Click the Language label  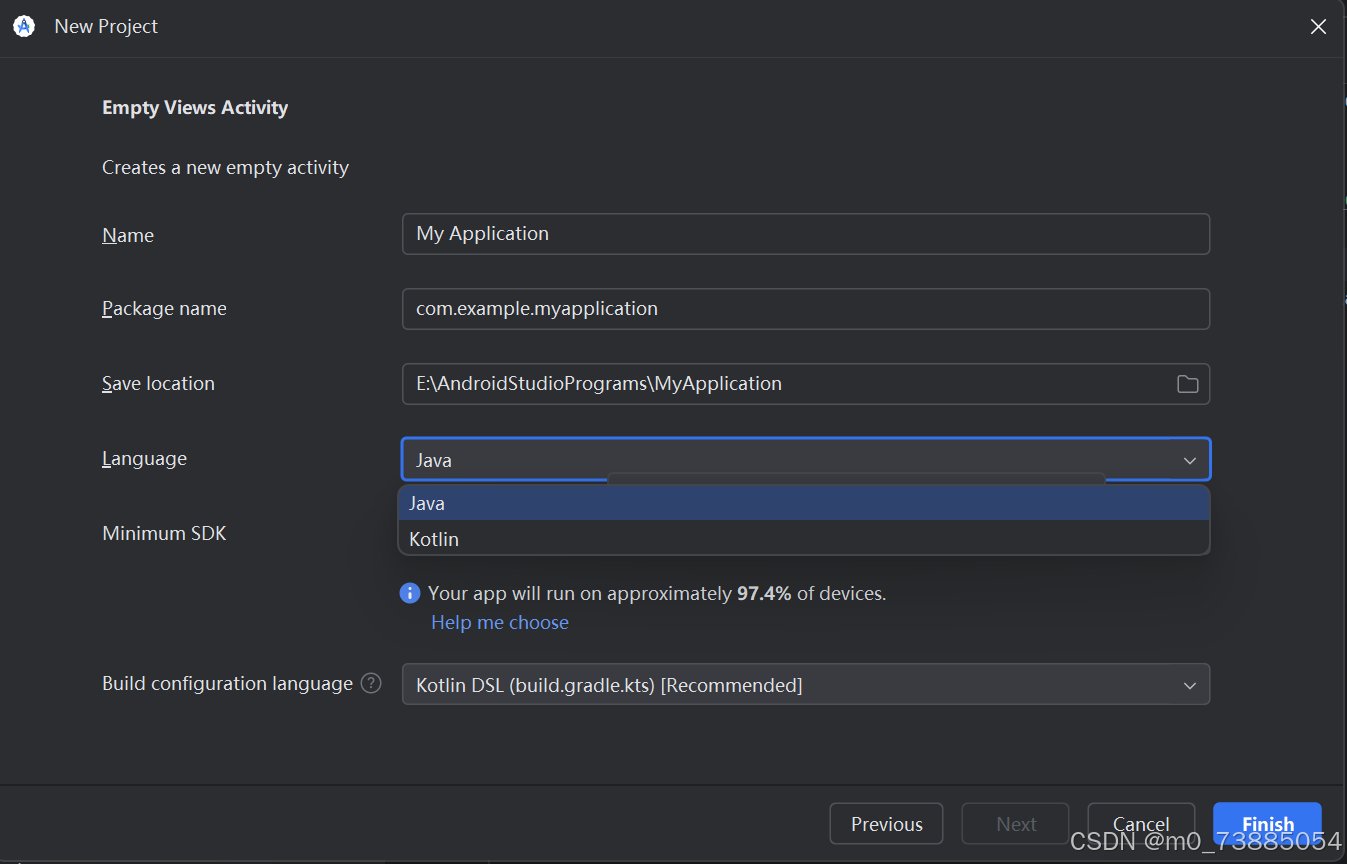(x=144, y=459)
